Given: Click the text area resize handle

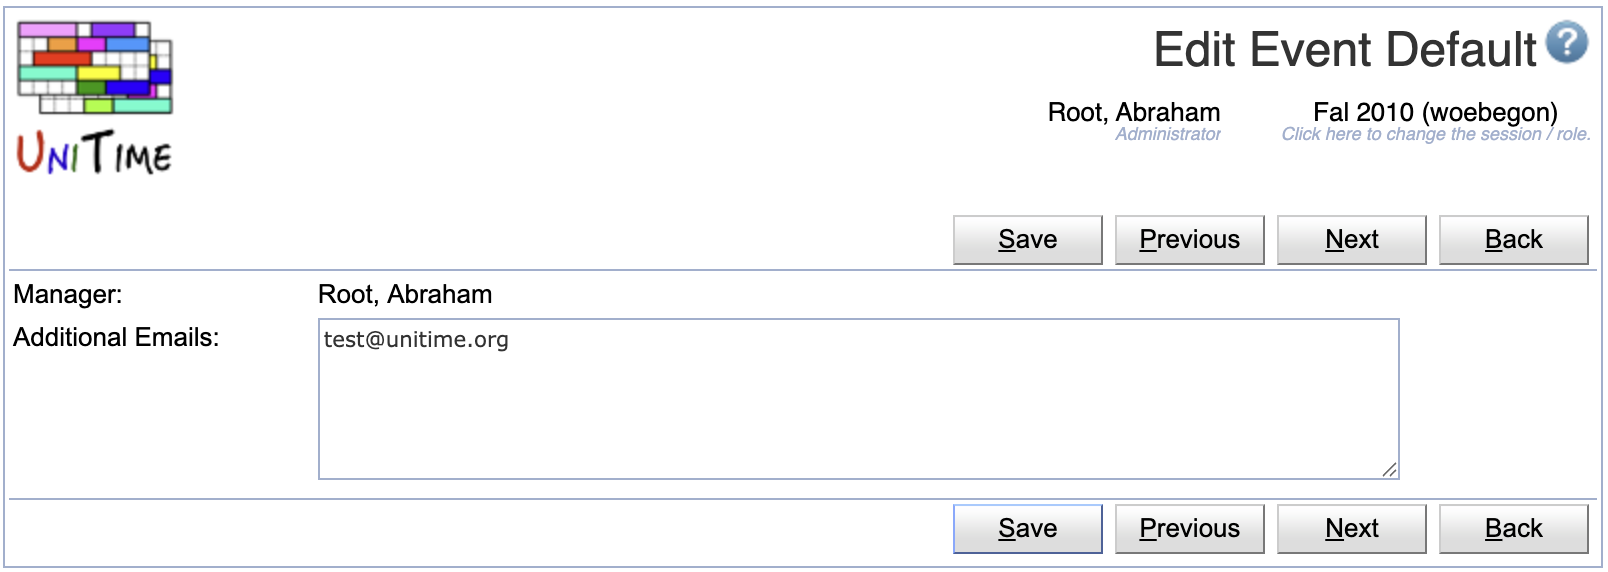Looking at the screenshot, I should click(x=1390, y=470).
